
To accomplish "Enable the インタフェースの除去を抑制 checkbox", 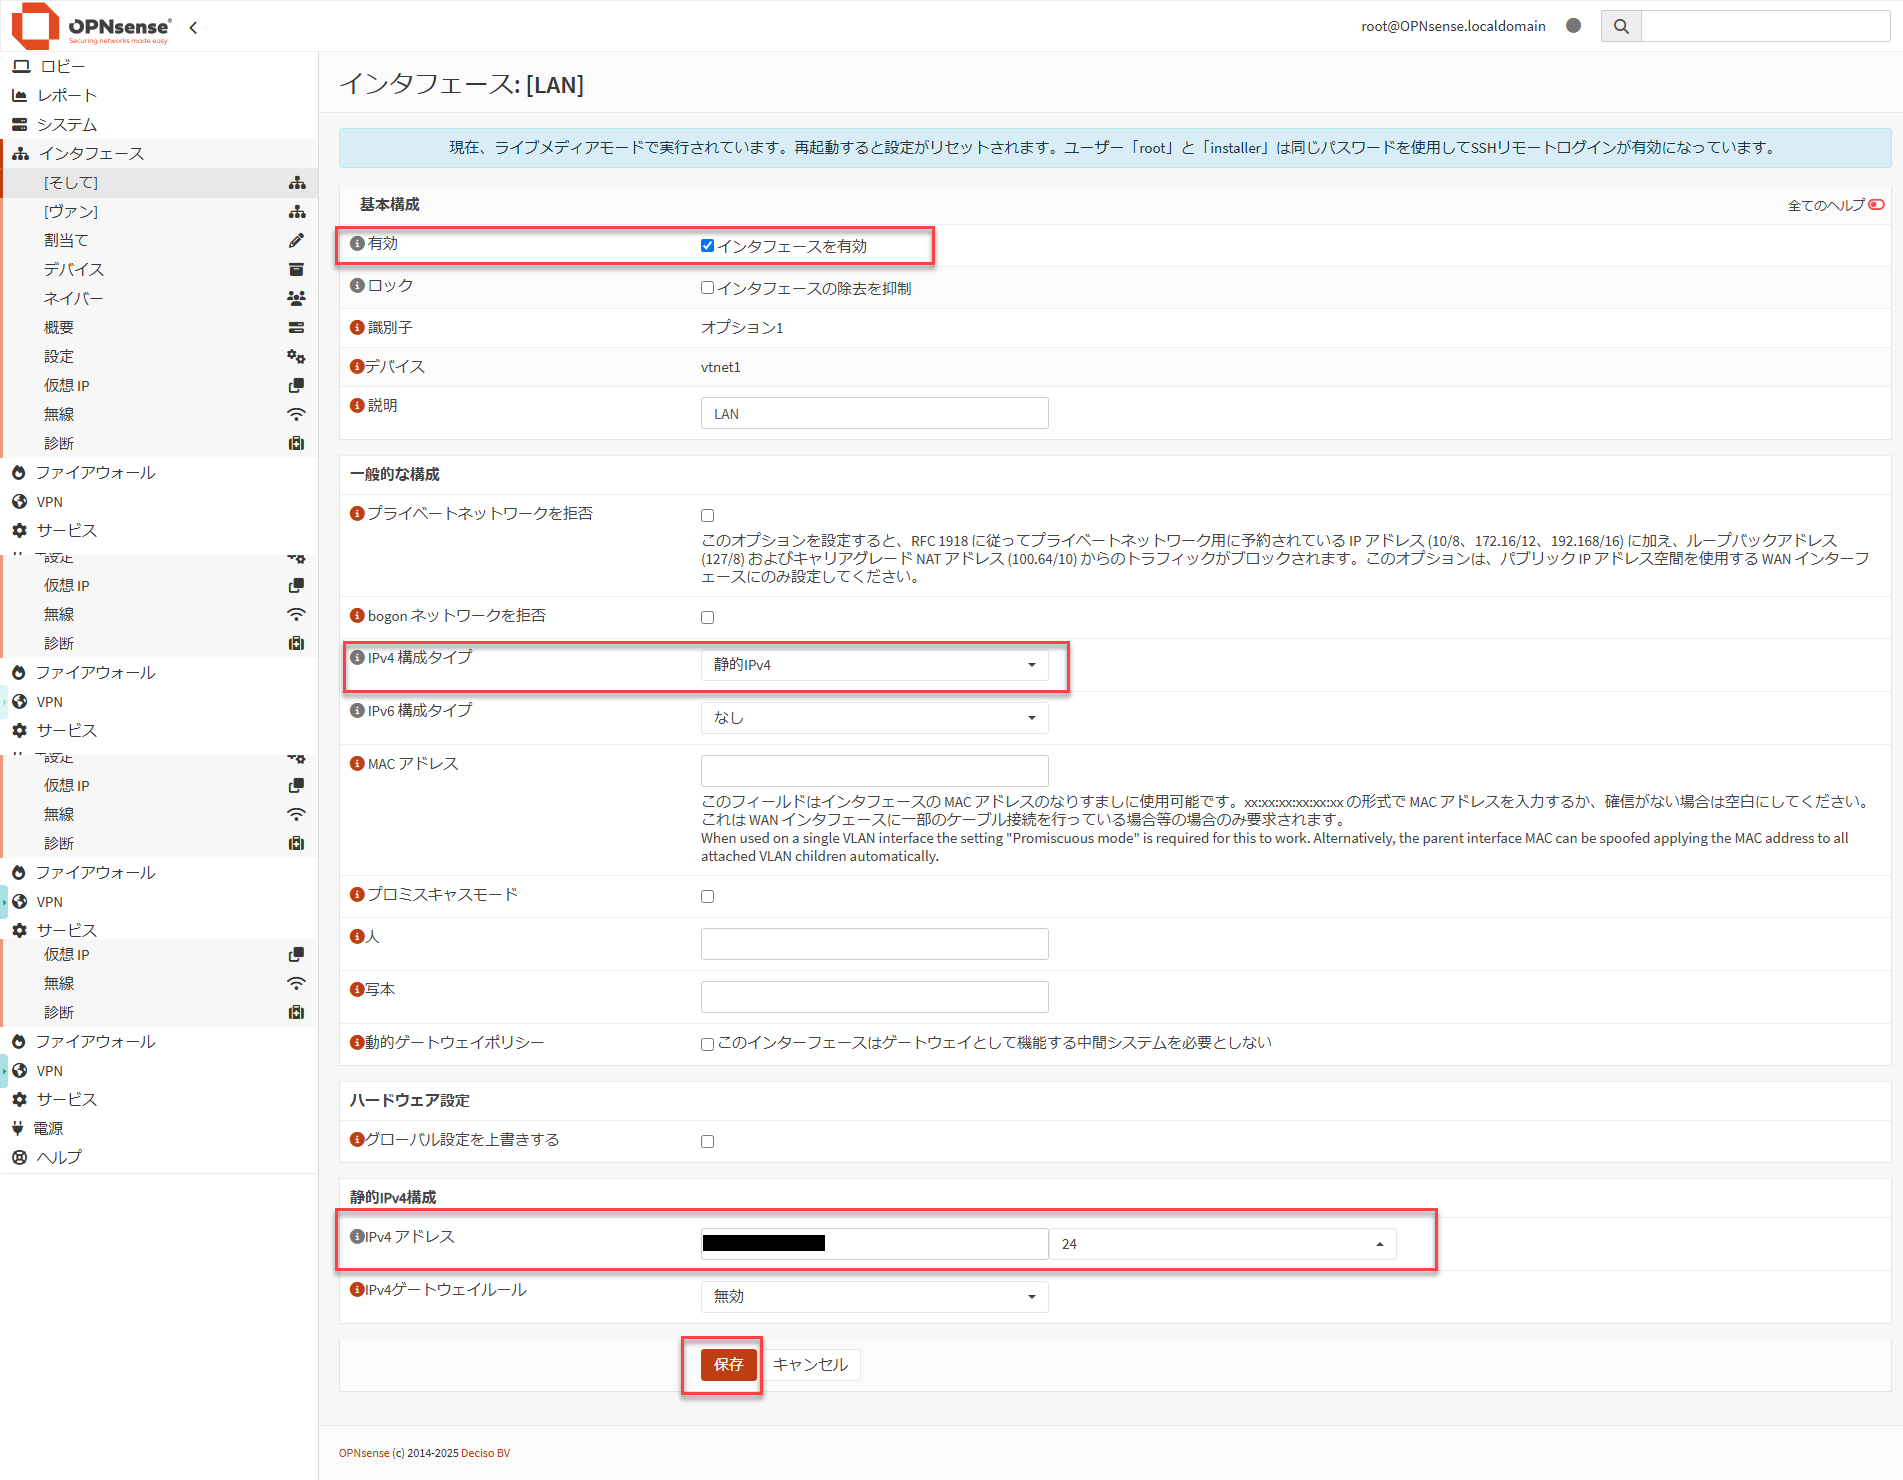I will (707, 288).
